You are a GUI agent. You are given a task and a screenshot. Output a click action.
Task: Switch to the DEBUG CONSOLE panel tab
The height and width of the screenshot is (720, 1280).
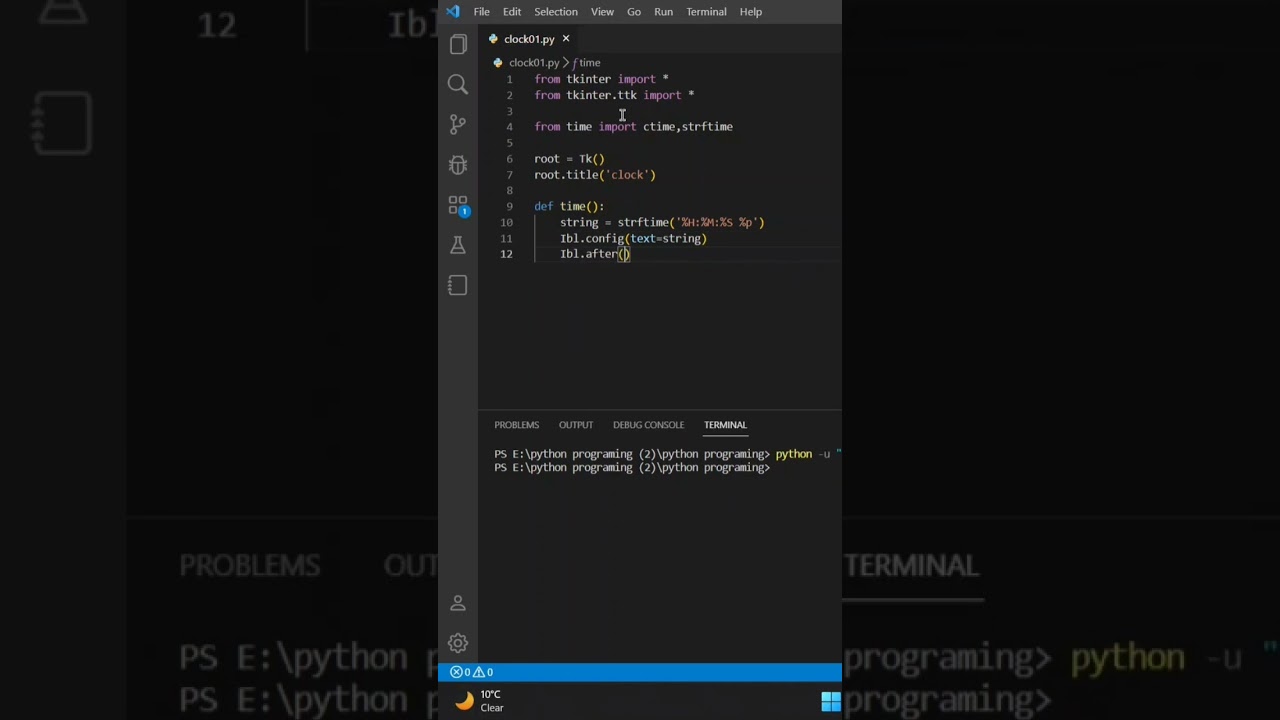[x=648, y=425]
